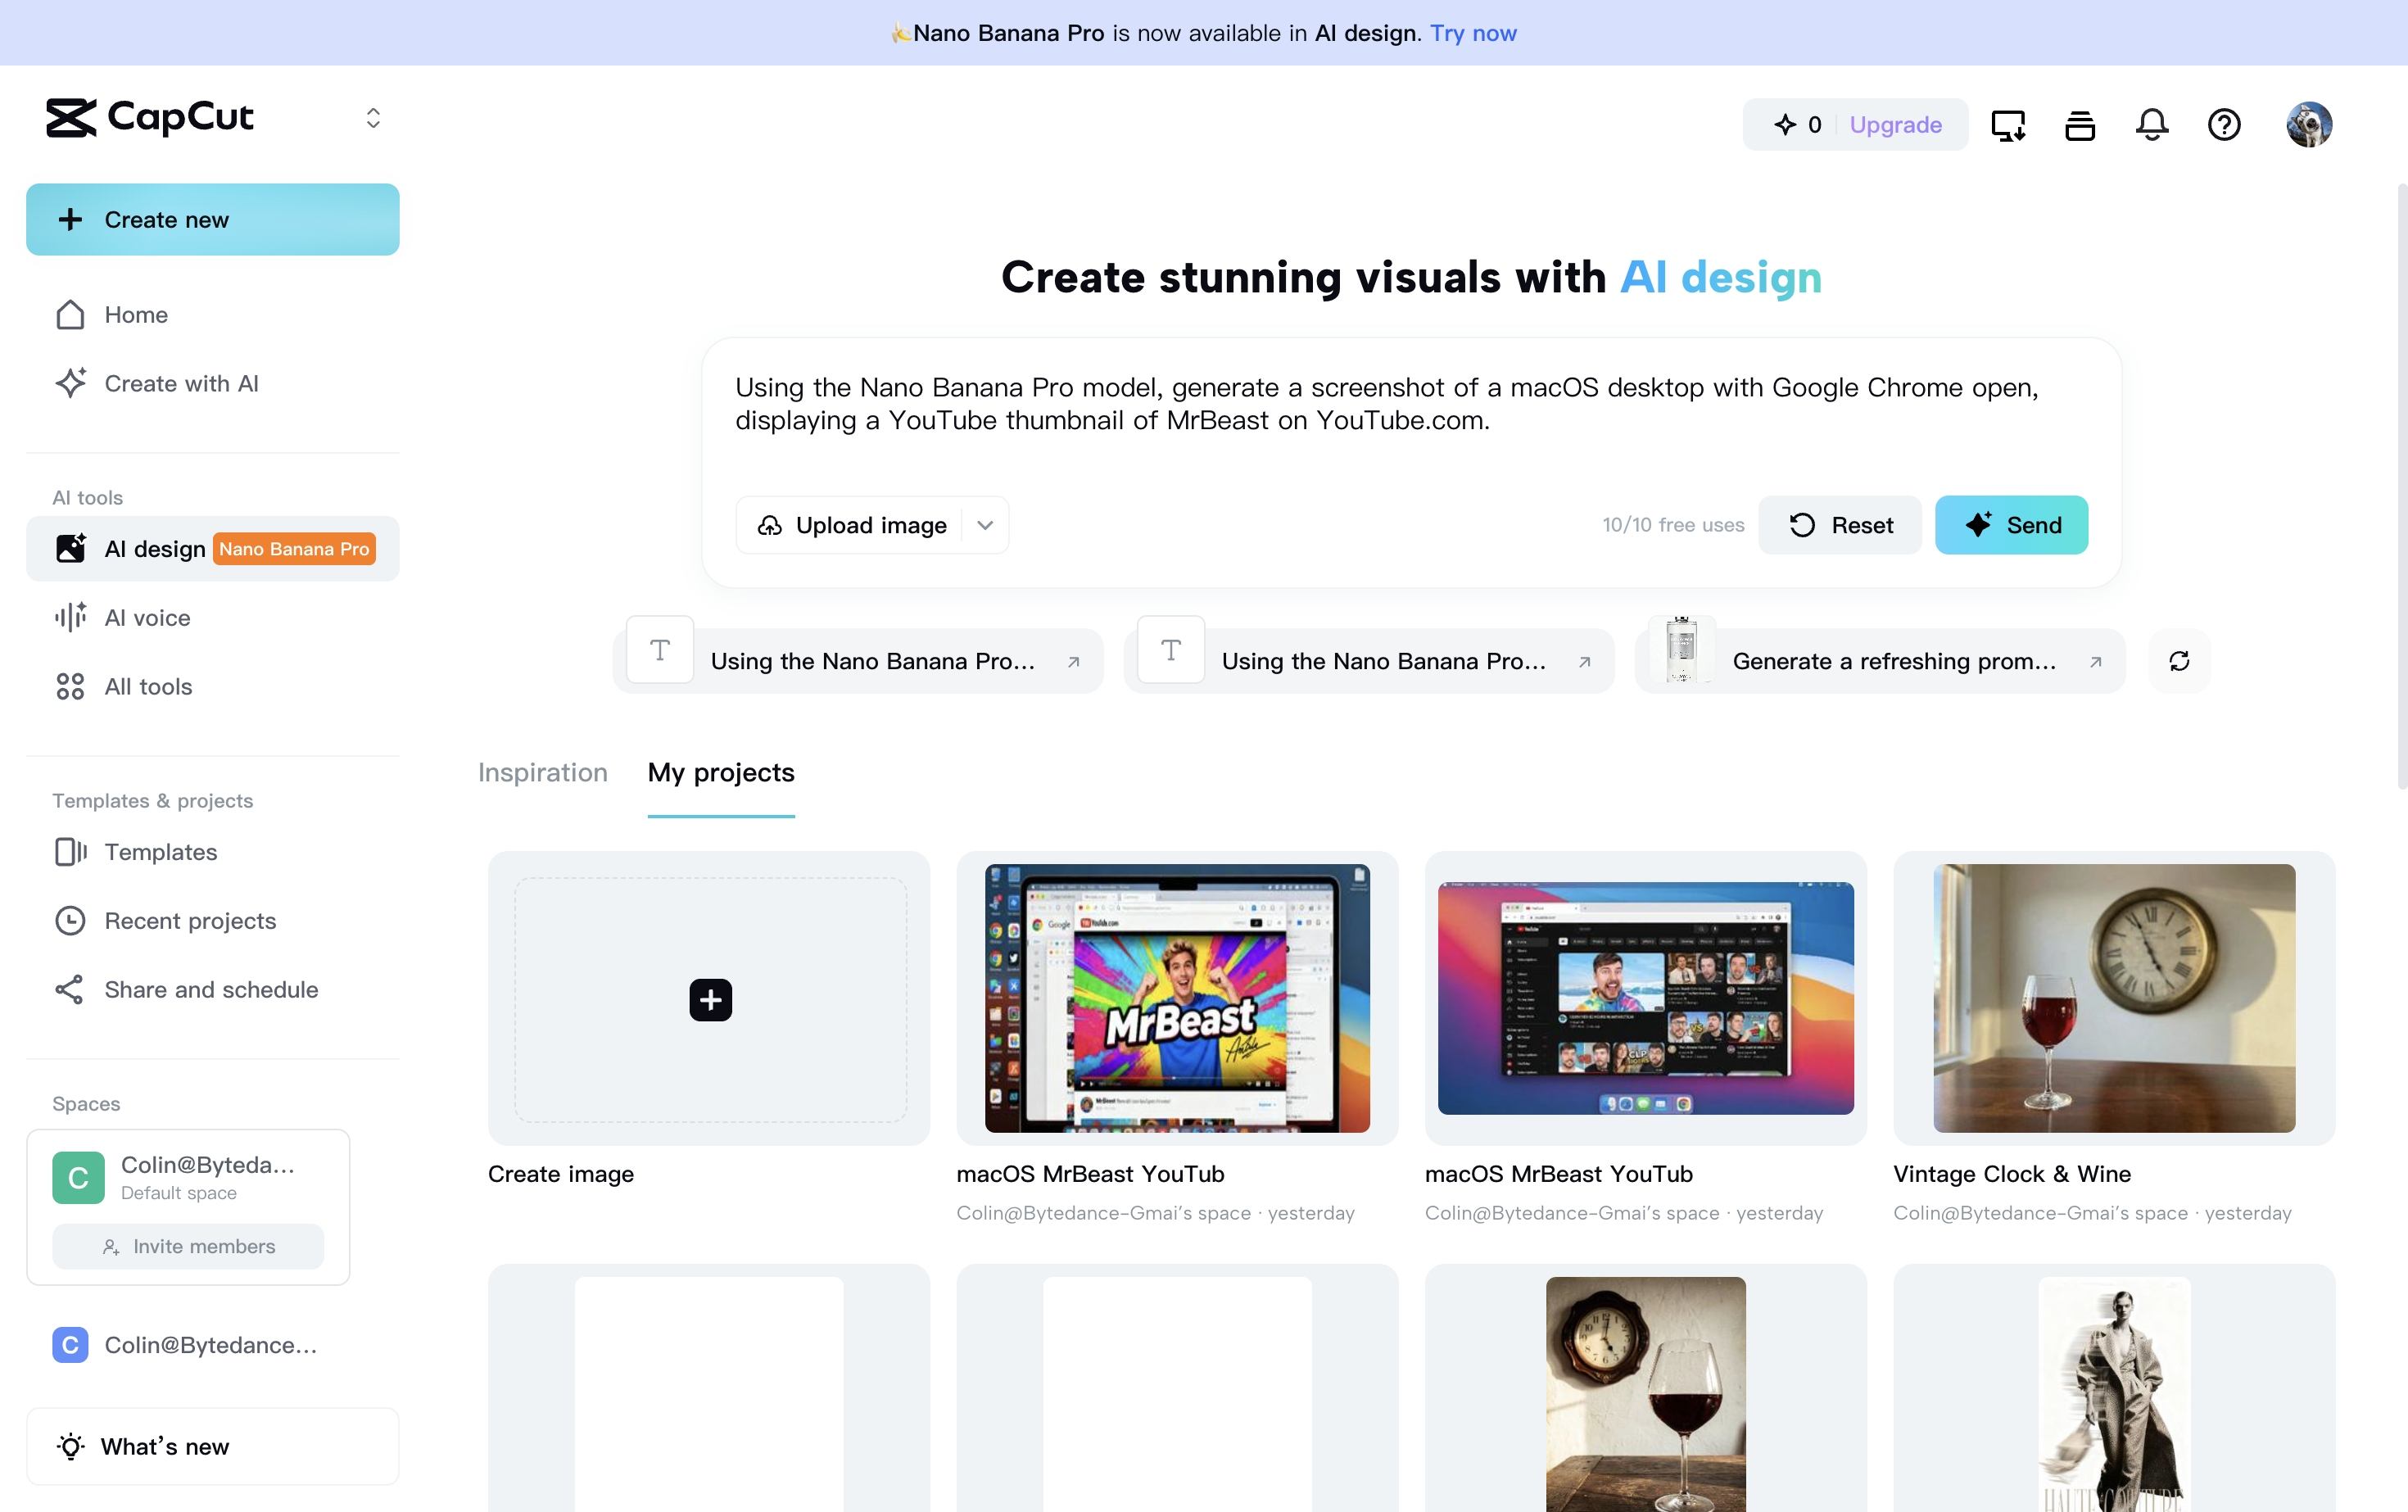Open Create with AI in sidebar

[x=213, y=384]
